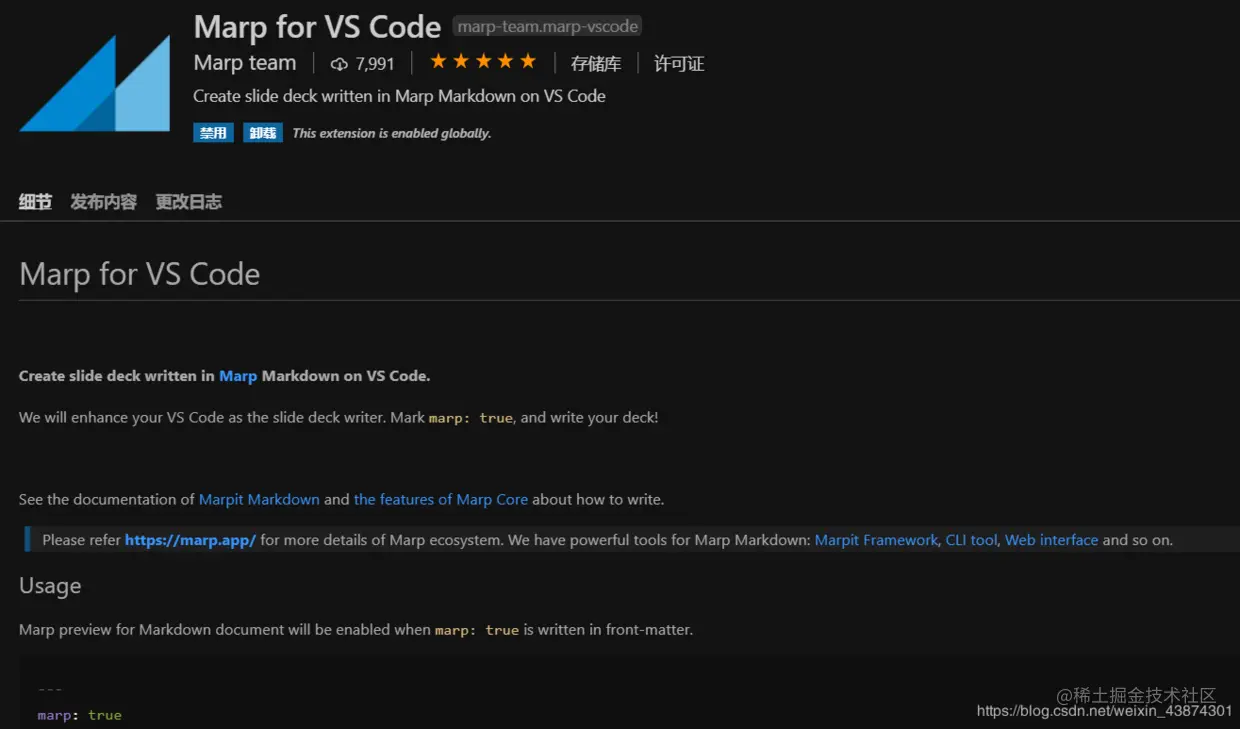
Task: Click the 卸载 (Uninstall) button
Action: (x=263, y=133)
